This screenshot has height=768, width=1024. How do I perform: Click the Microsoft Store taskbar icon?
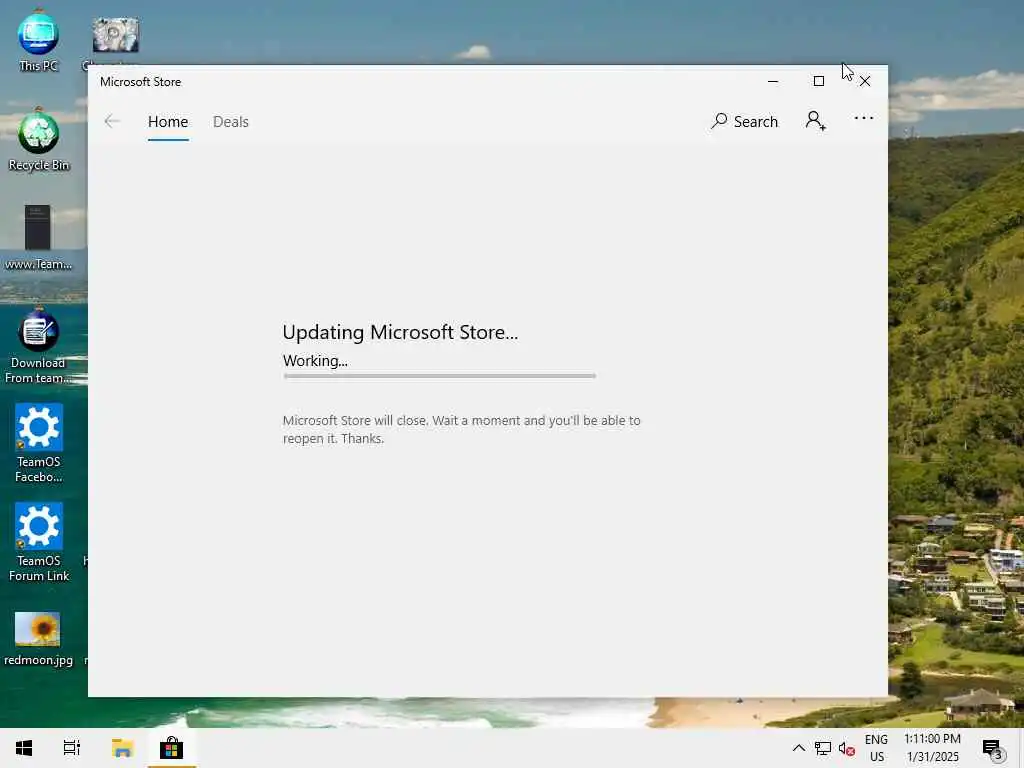click(x=172, y=748)
